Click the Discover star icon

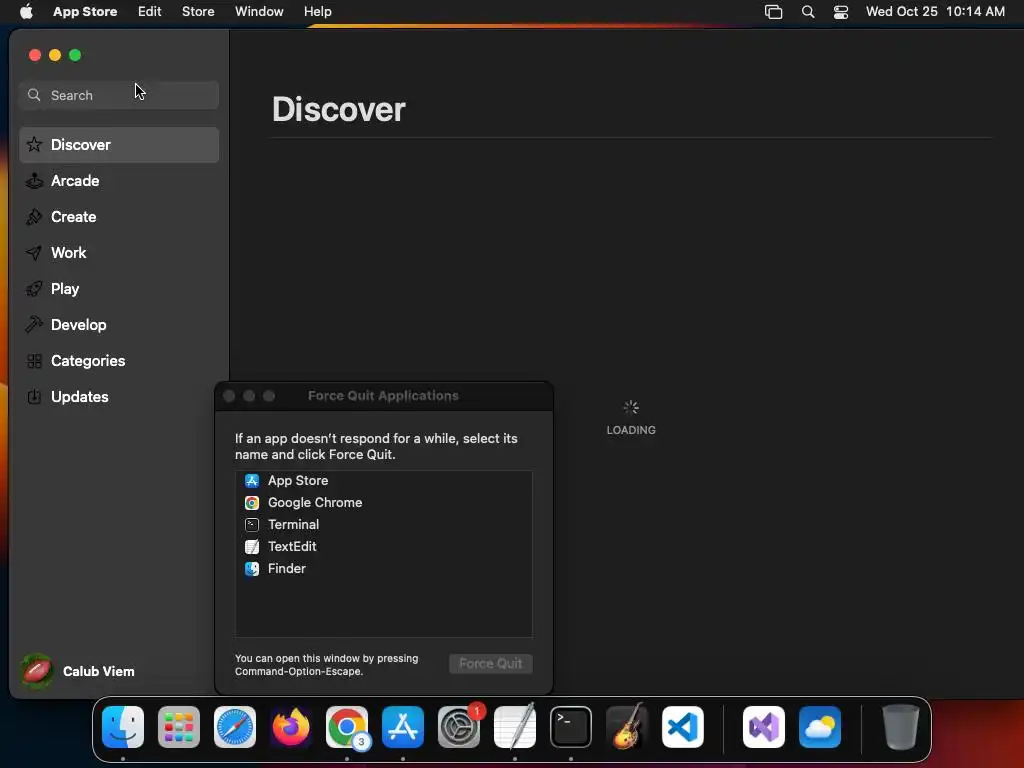[x=34, y=144]
